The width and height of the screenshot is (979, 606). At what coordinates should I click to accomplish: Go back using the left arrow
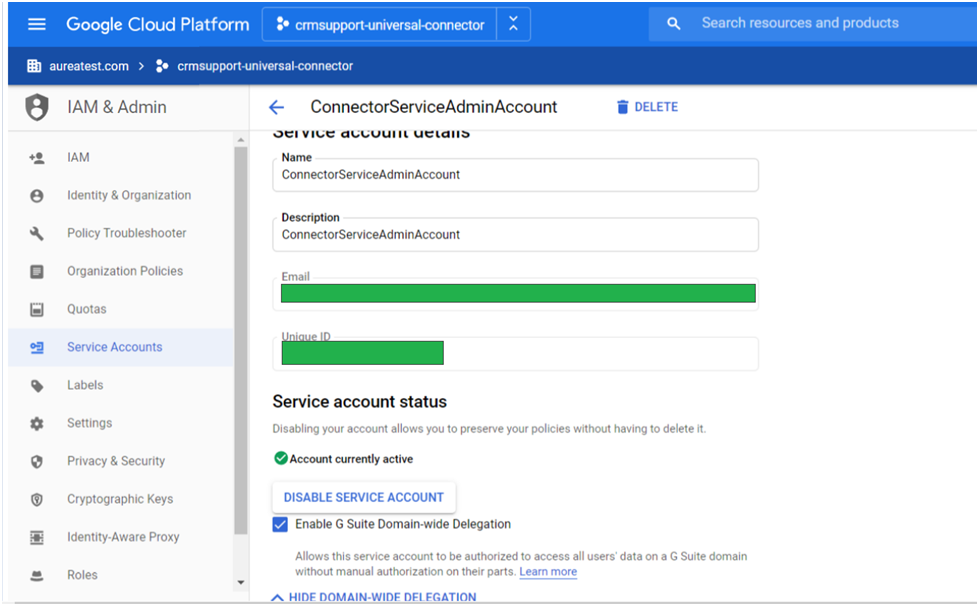pyautogui.click(x=276, y=107)
